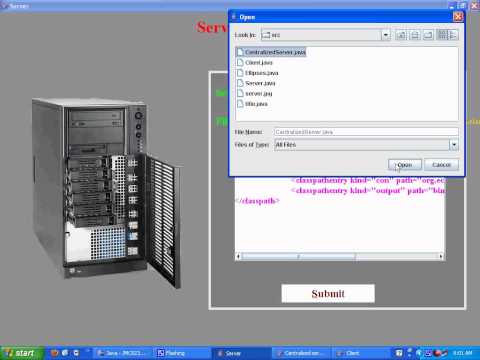Click the Up One Level folder icon

tap(401, 35)
